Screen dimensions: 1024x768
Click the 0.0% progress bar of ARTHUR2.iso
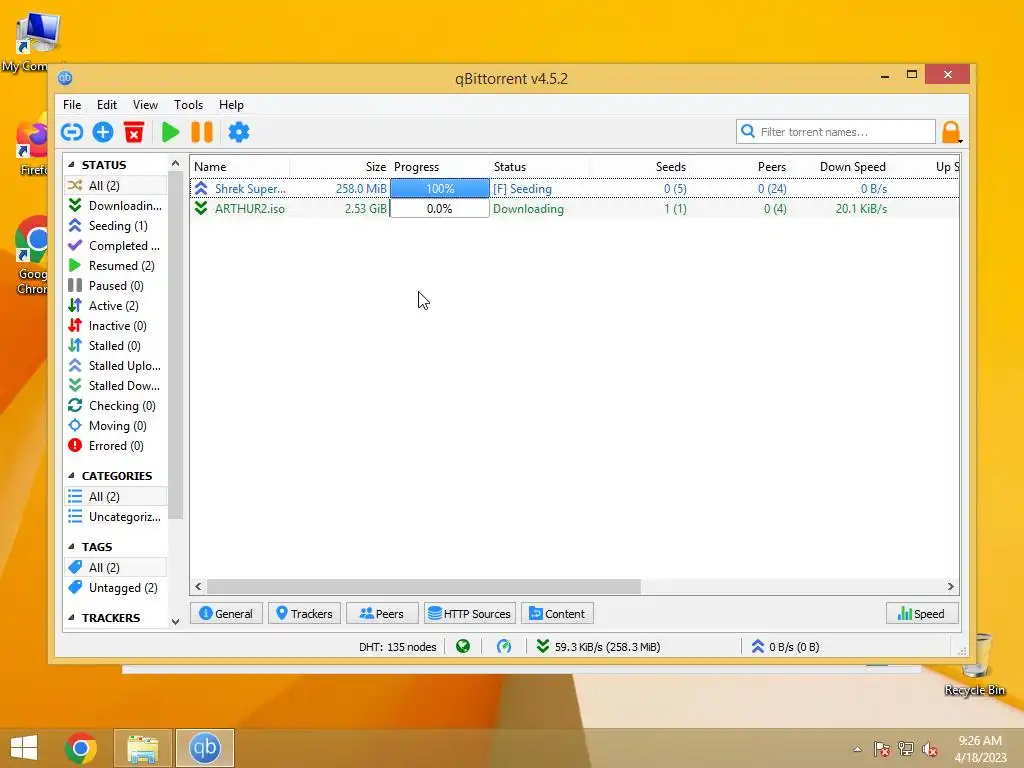click(440, 209)
